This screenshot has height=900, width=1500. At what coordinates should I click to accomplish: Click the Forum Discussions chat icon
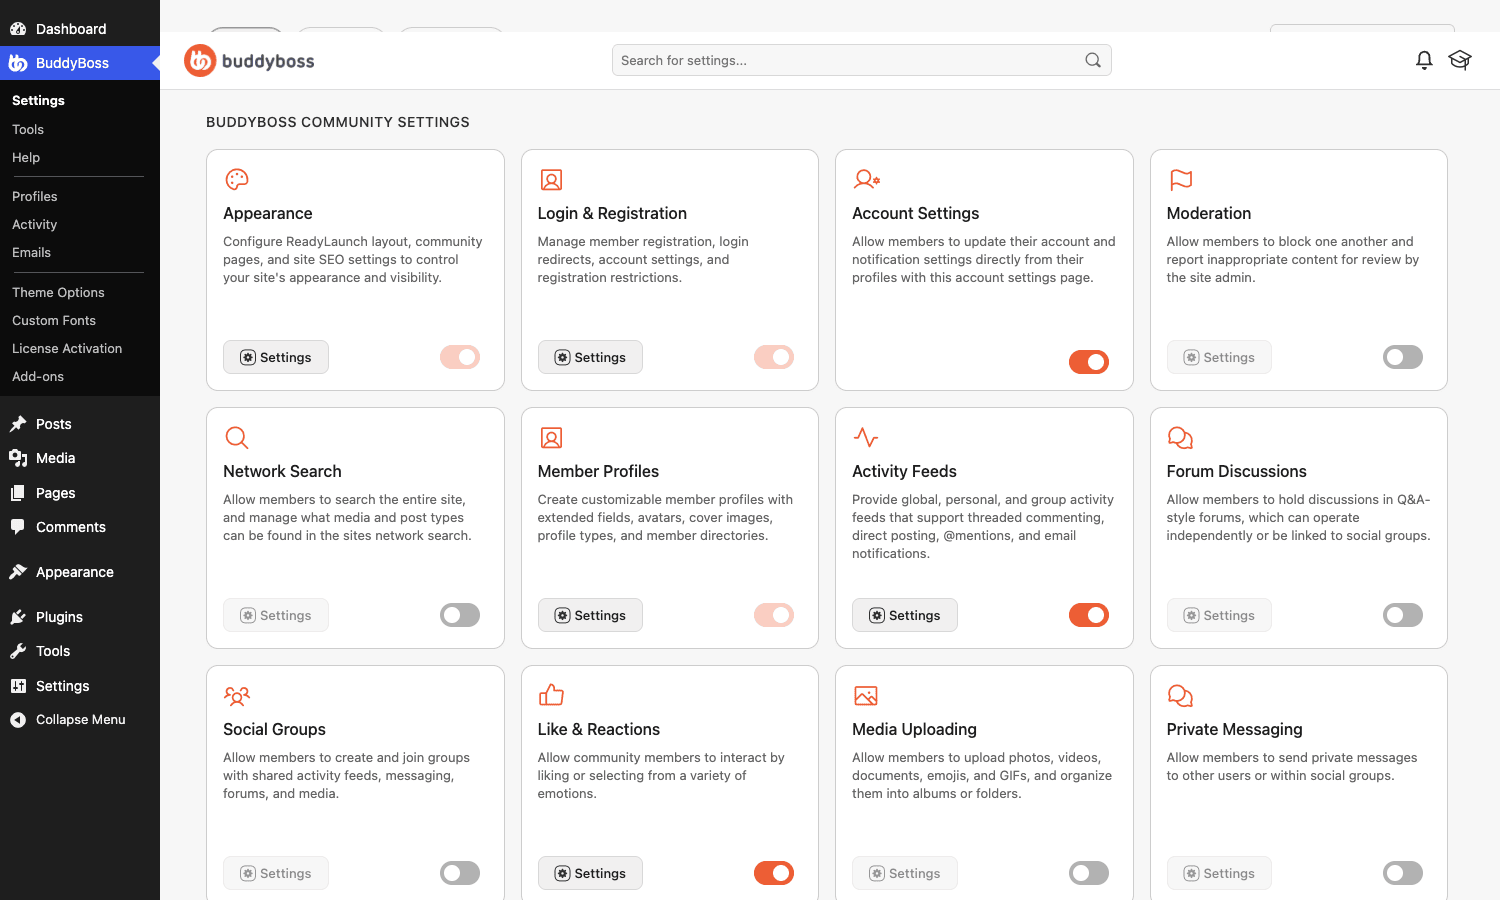[1181, 437]
